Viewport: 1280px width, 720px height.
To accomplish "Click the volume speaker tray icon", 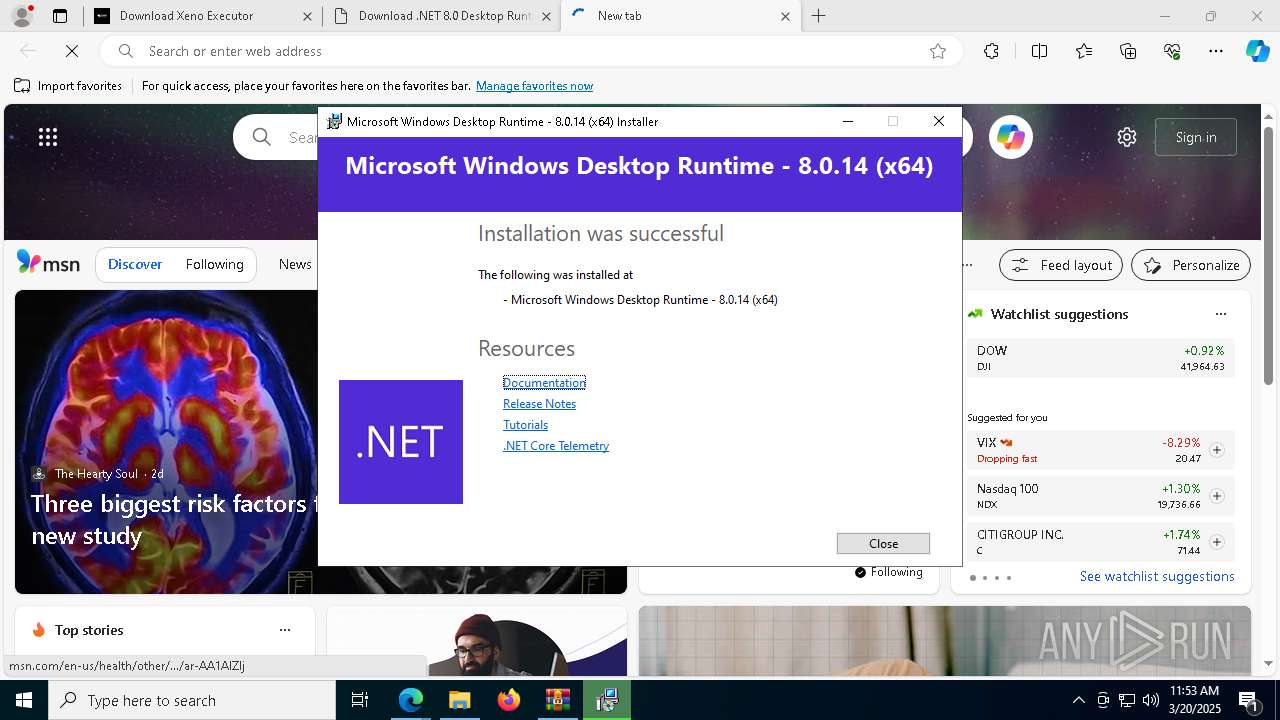I will click(x=1150, y=700).
